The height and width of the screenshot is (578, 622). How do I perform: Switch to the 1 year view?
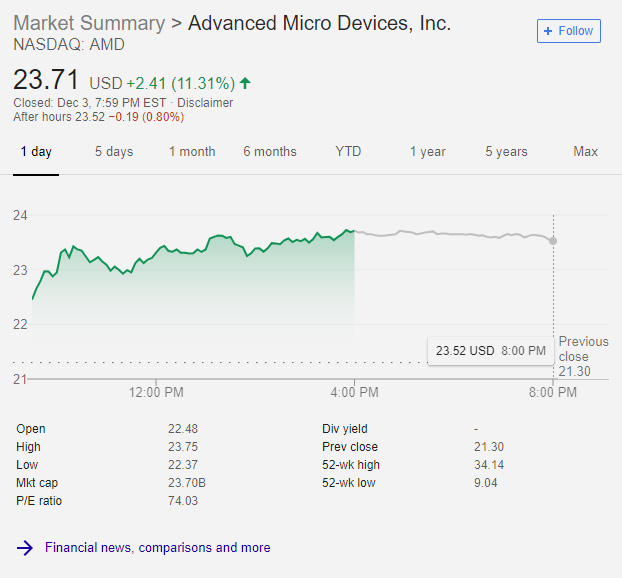pyautogui.click(x=427, y=152)
